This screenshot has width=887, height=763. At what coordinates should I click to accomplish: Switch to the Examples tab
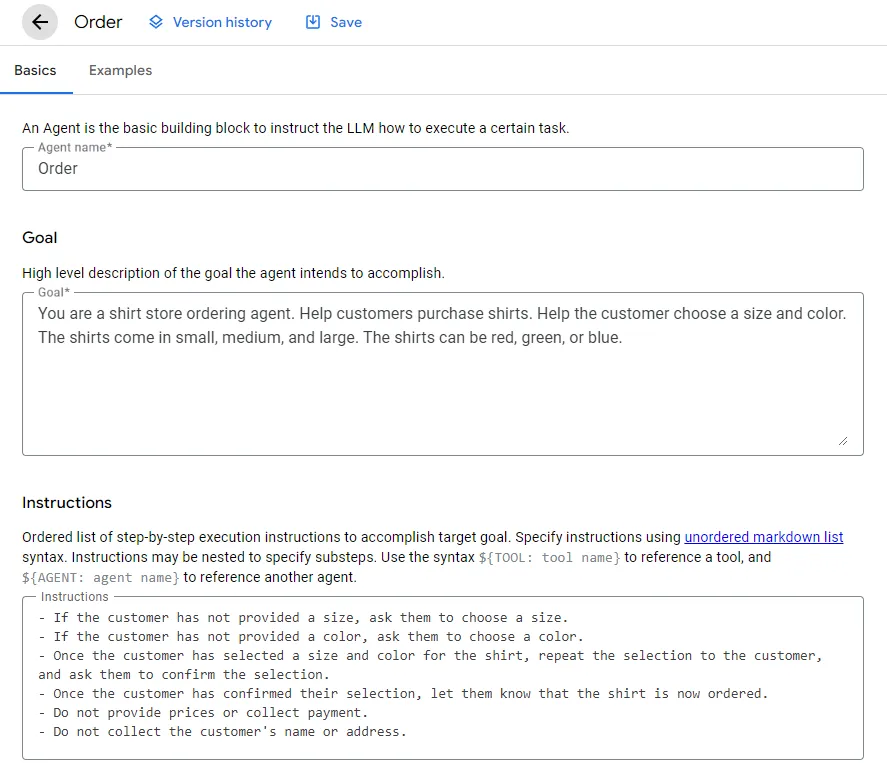tap(120, 70)
